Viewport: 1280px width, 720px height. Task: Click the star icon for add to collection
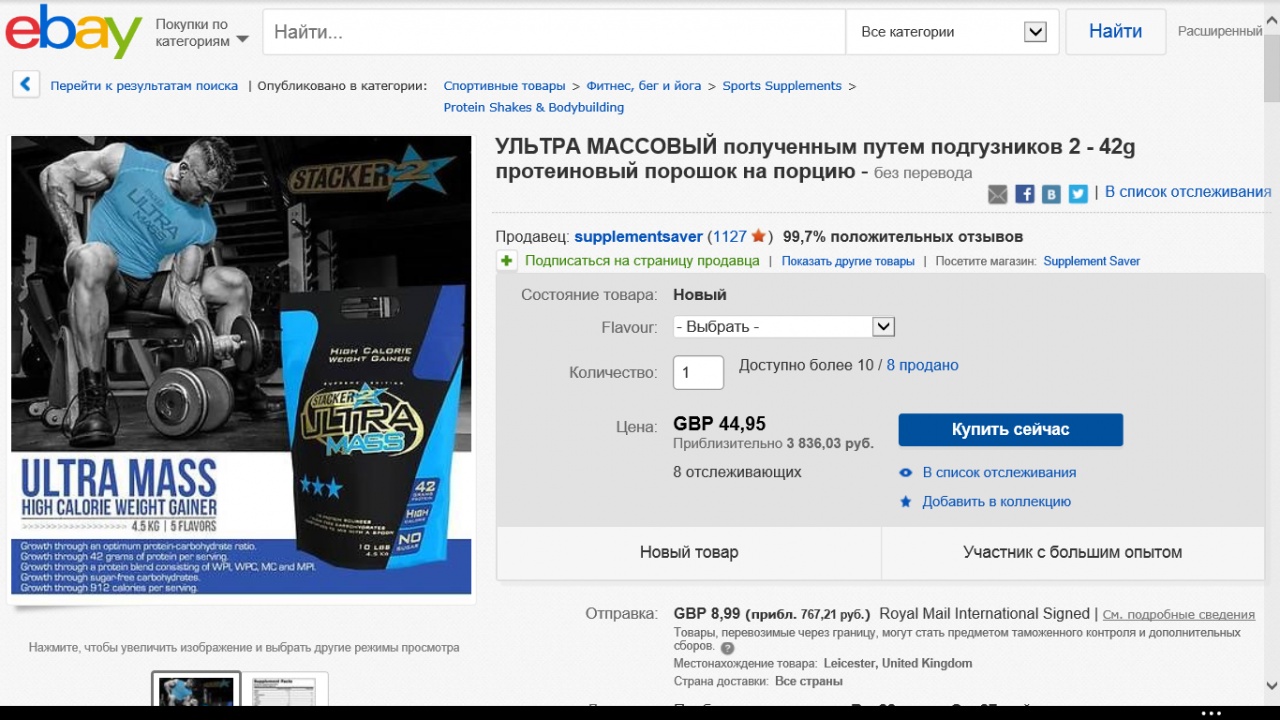click(906, 502)
